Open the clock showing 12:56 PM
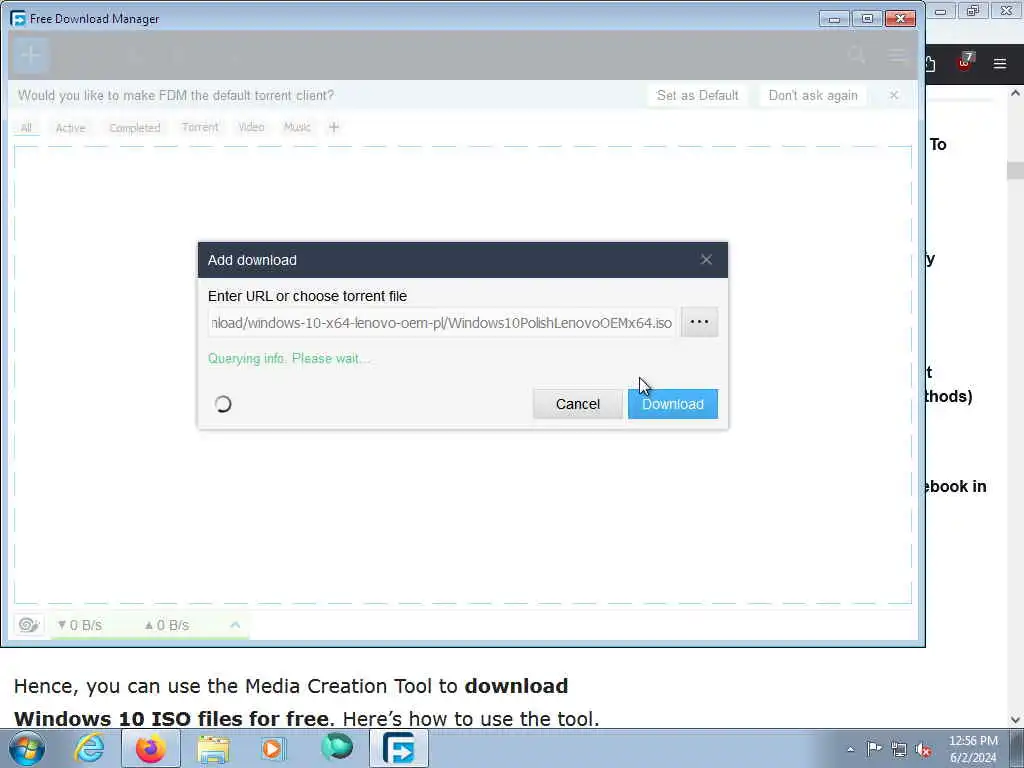This screenshot has width=1024, height=768. pos(973,749)
